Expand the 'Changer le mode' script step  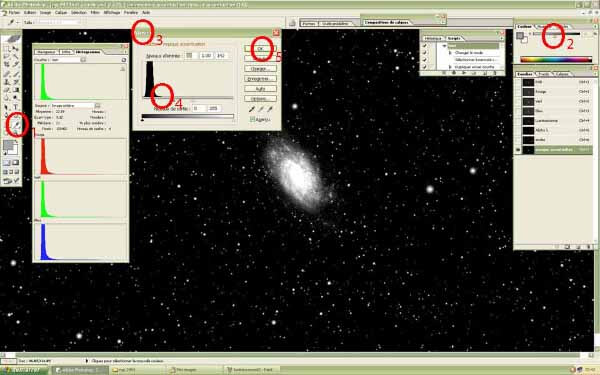450,53
